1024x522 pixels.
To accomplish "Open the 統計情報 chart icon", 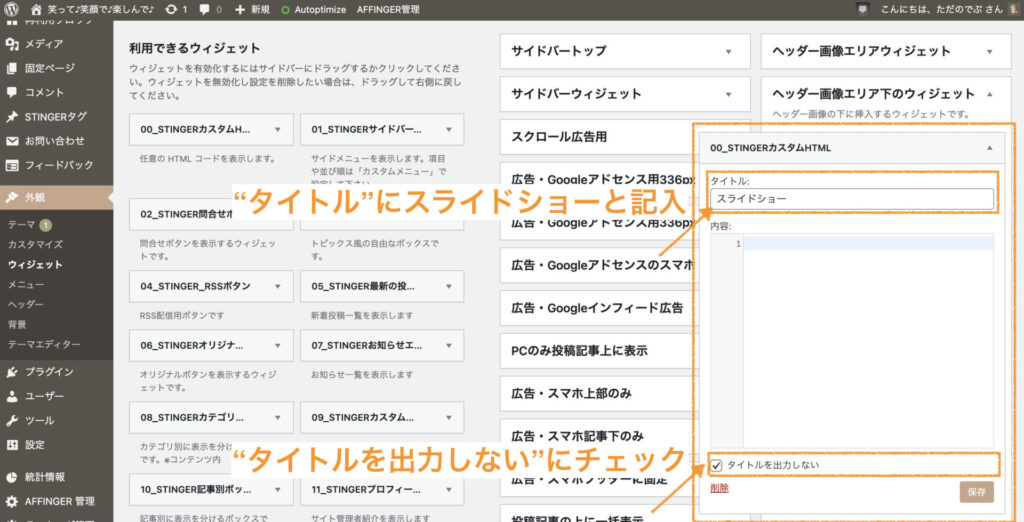I will click(12, 477).
